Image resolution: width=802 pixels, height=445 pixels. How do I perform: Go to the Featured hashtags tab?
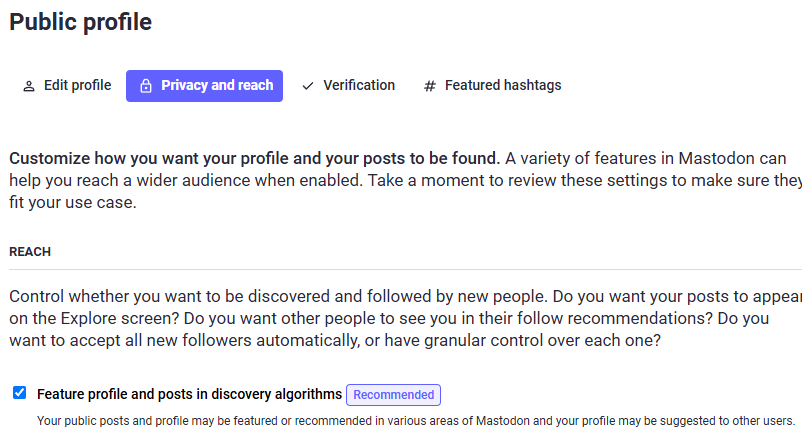tap(493, 85)
